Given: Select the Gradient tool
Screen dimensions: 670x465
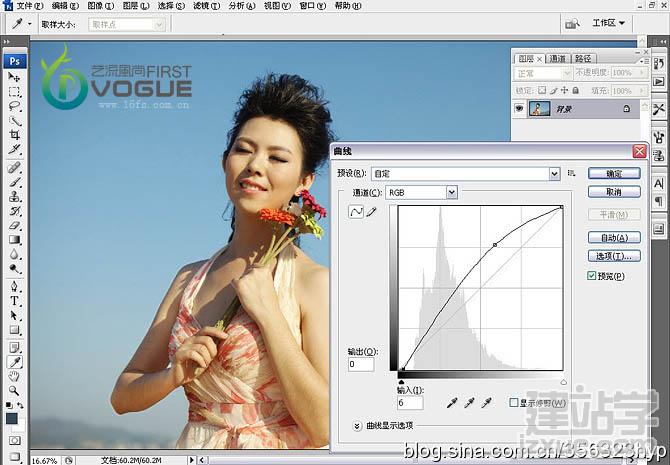Looking at the screenshot, I should click(x=14, y=240).
